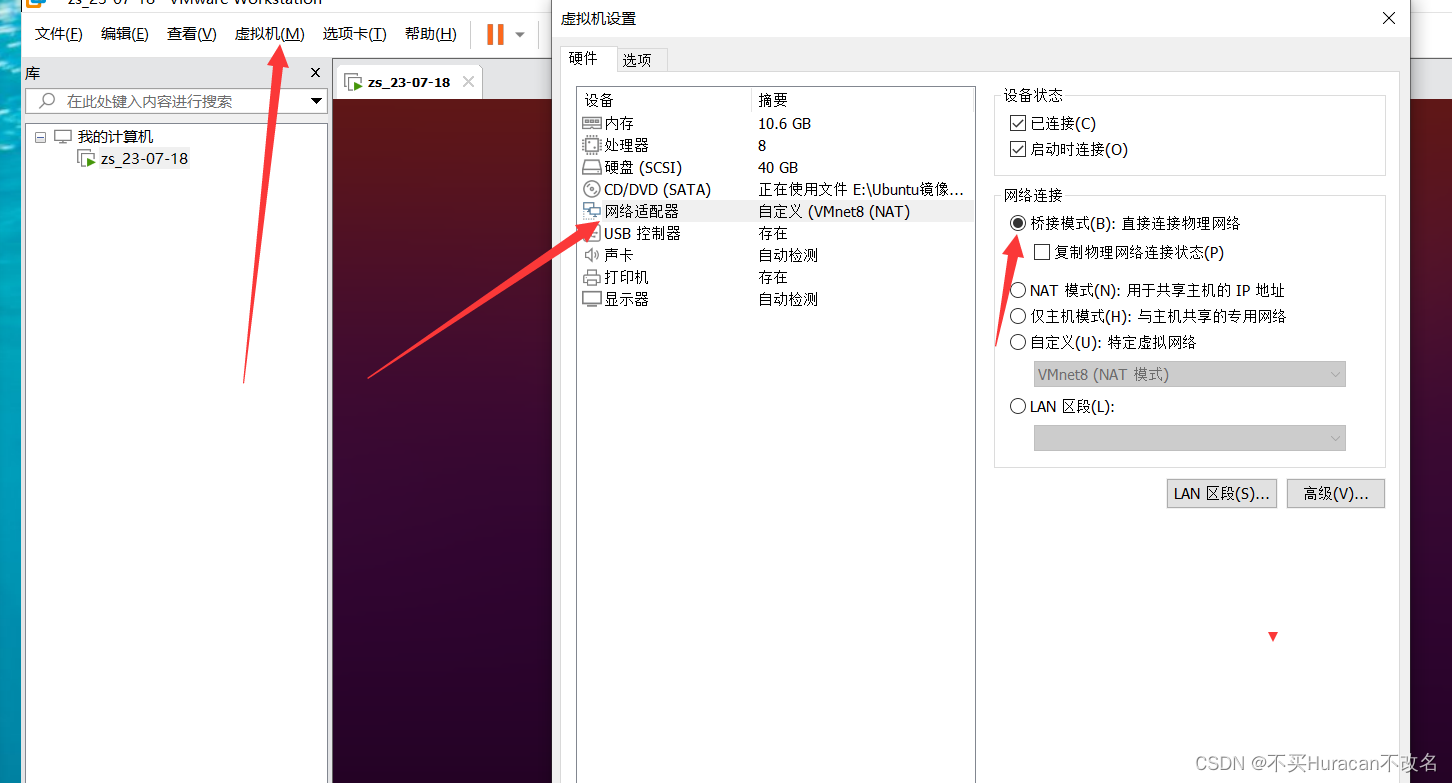Screen dimensions: 1452x783
Task: Select Custom (U) virtual network radio
Action: [x=1018, y=342]
